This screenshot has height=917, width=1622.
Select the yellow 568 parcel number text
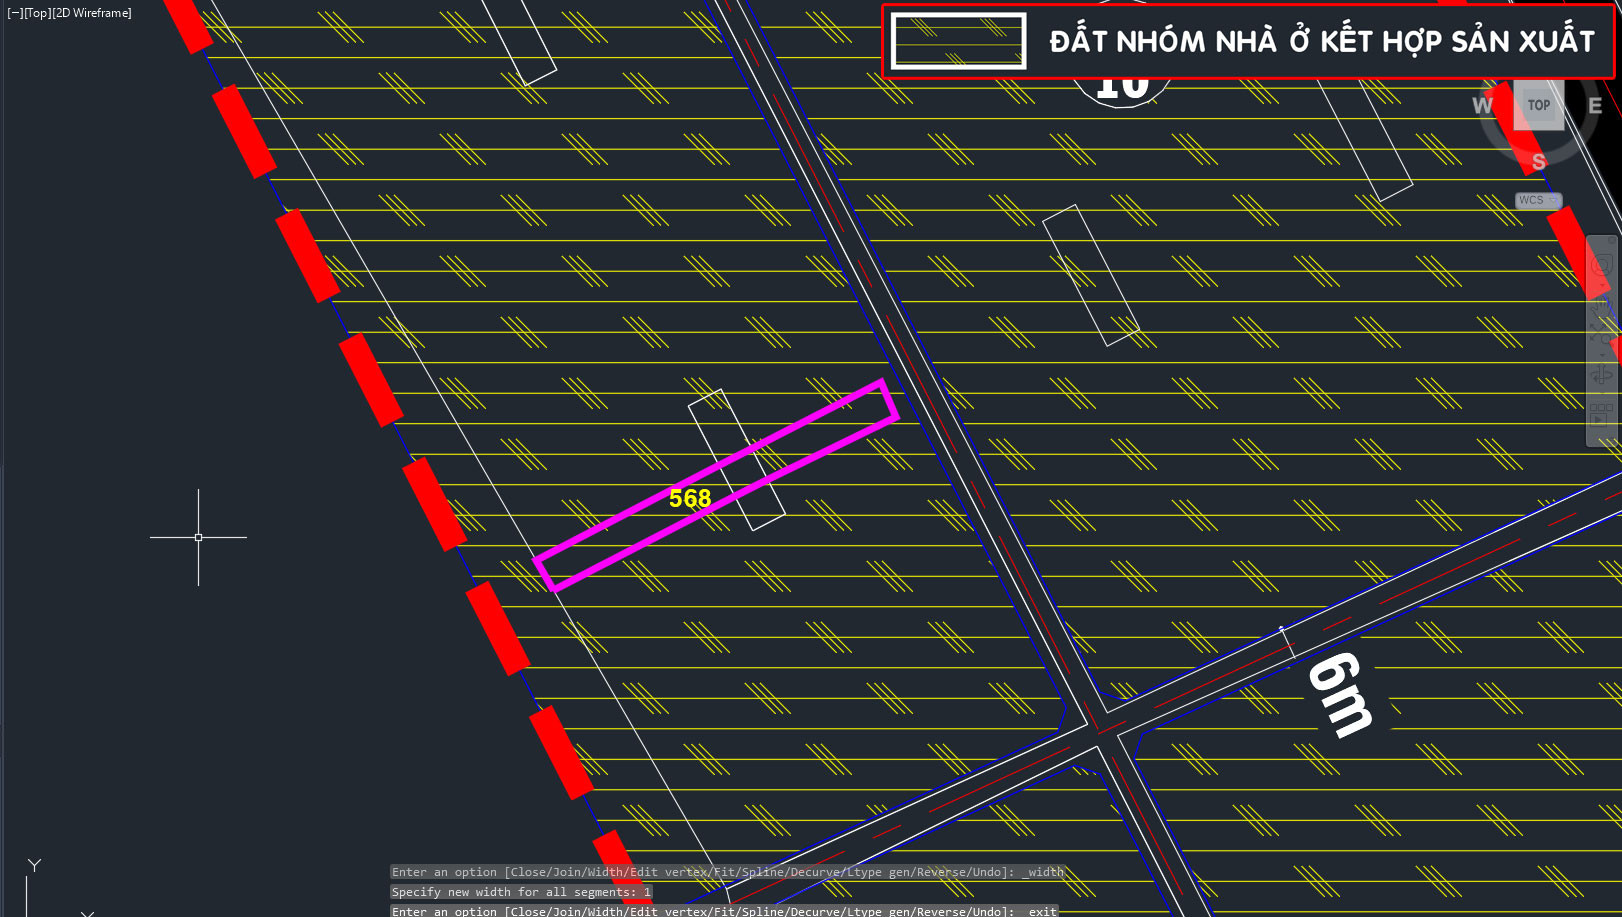tap(690, 498)
